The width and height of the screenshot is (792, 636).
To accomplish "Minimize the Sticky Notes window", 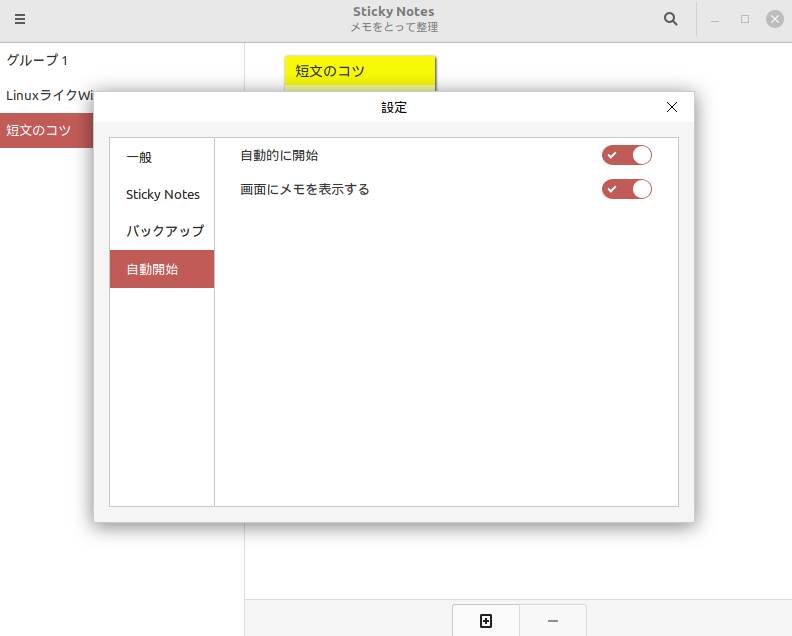I will click(715, 19).
